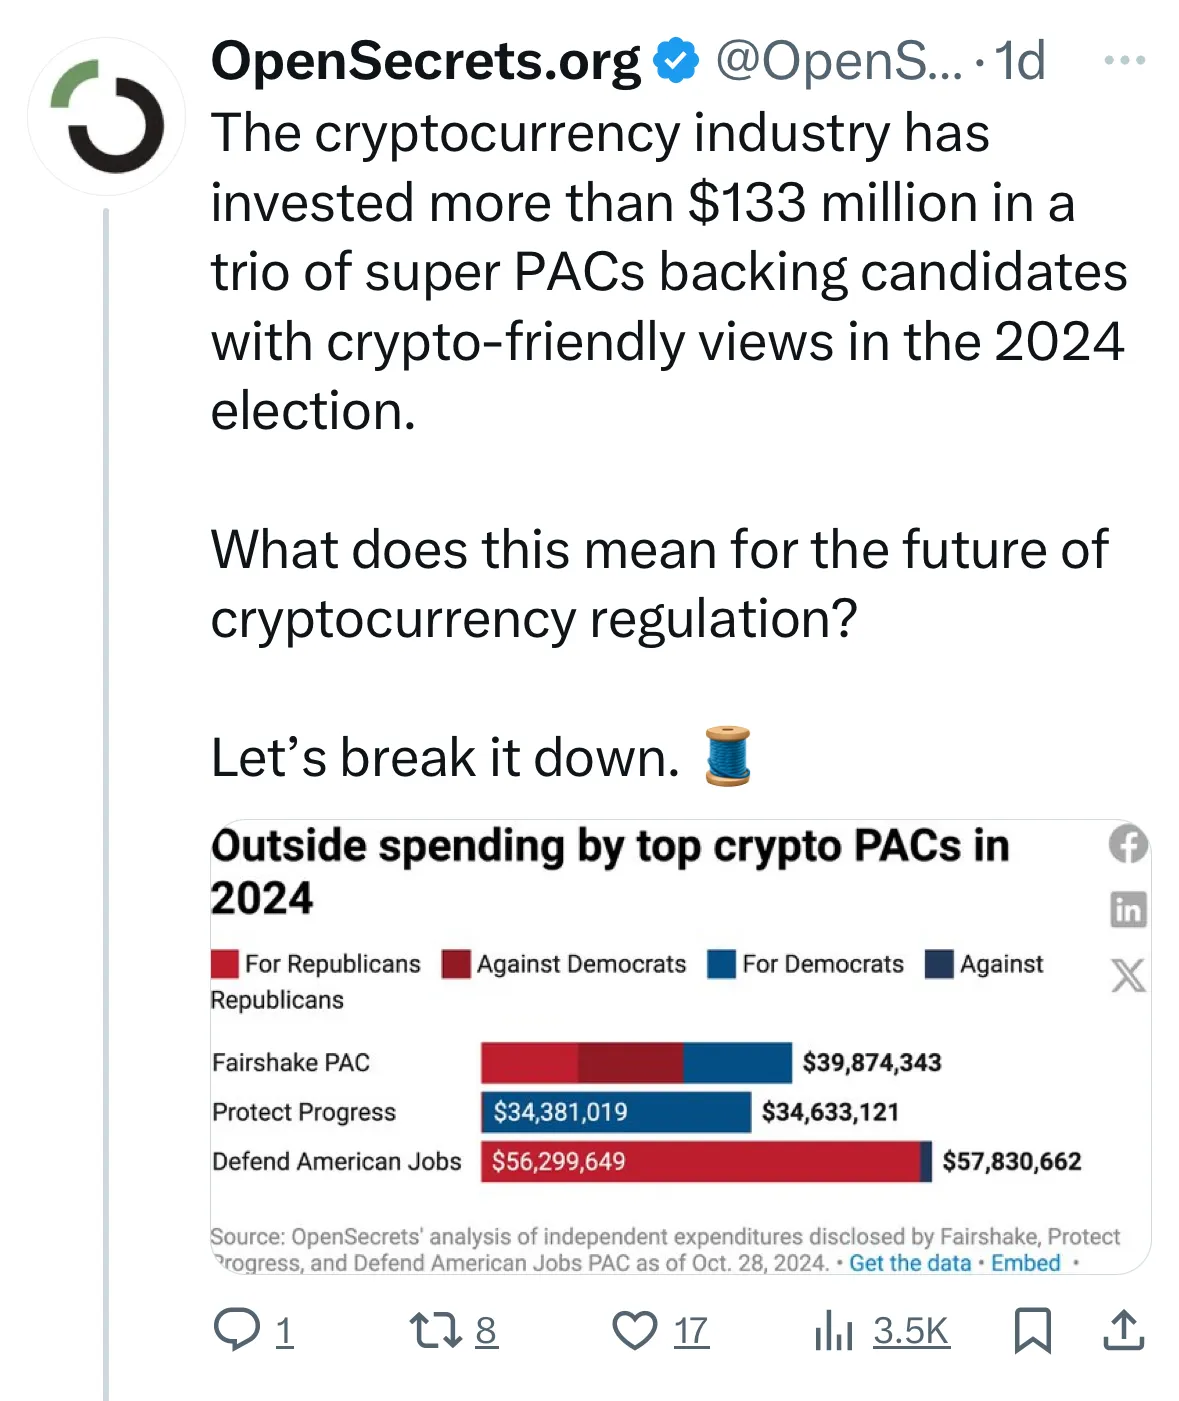Click the "Get the data" link

coord(910,1263)
